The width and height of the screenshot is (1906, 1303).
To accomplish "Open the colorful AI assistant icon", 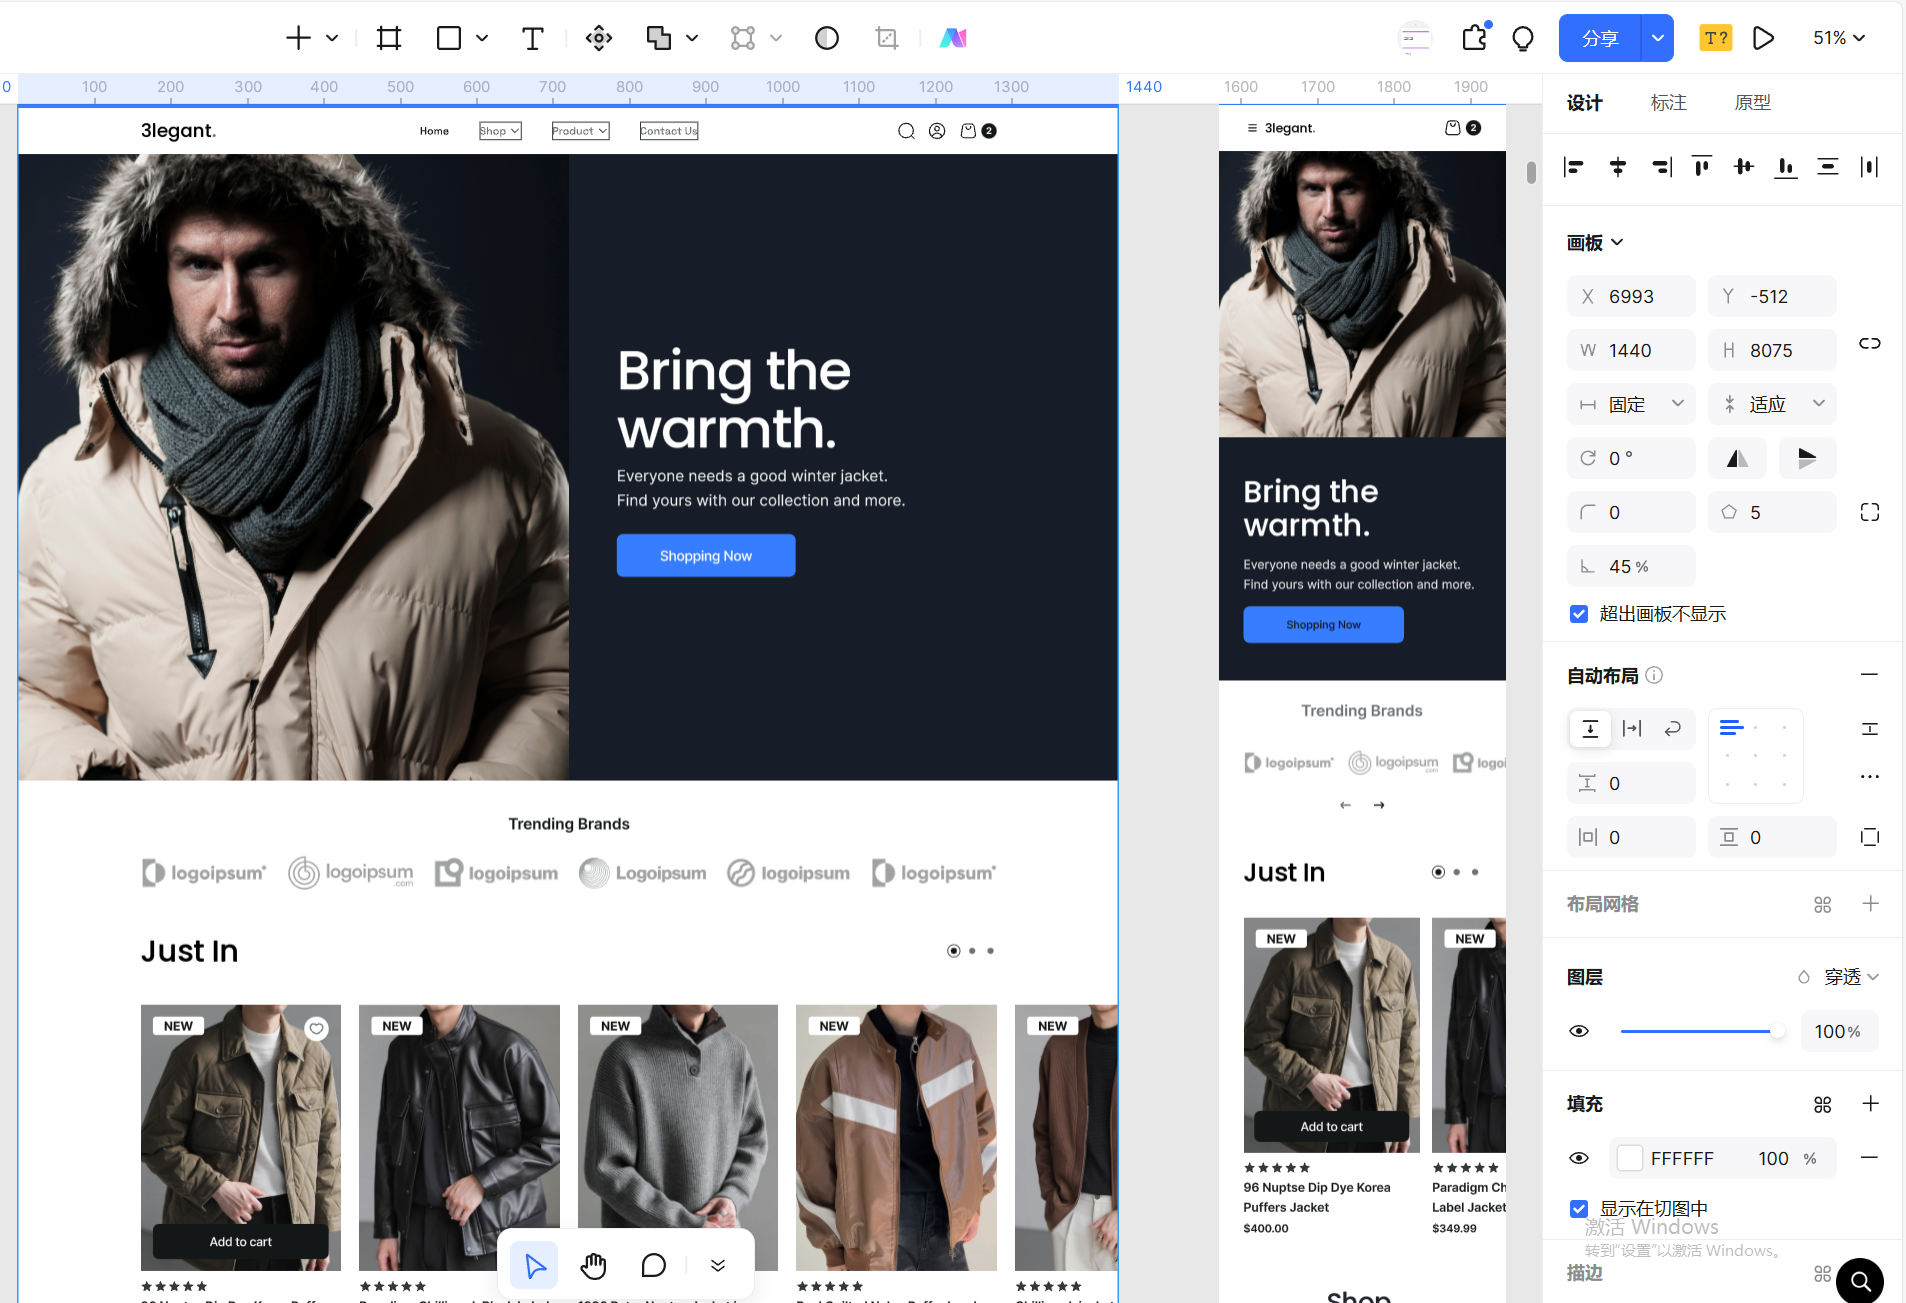I will (x=953, y=38).
